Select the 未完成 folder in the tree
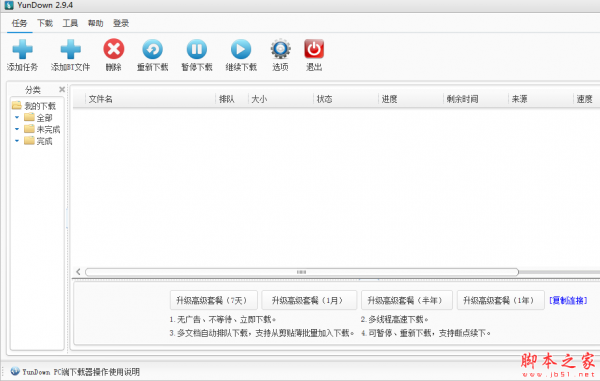 (x=48, y=129)
